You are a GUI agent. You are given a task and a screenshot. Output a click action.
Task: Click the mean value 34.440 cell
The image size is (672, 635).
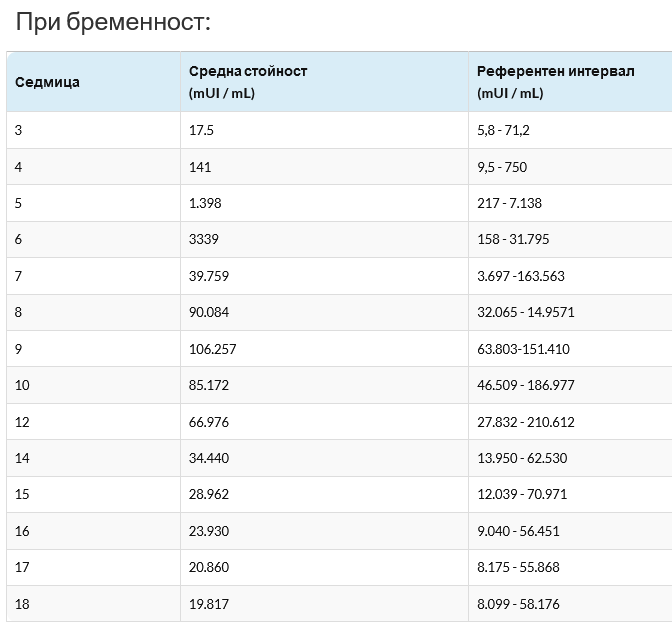tap(208, 458)
